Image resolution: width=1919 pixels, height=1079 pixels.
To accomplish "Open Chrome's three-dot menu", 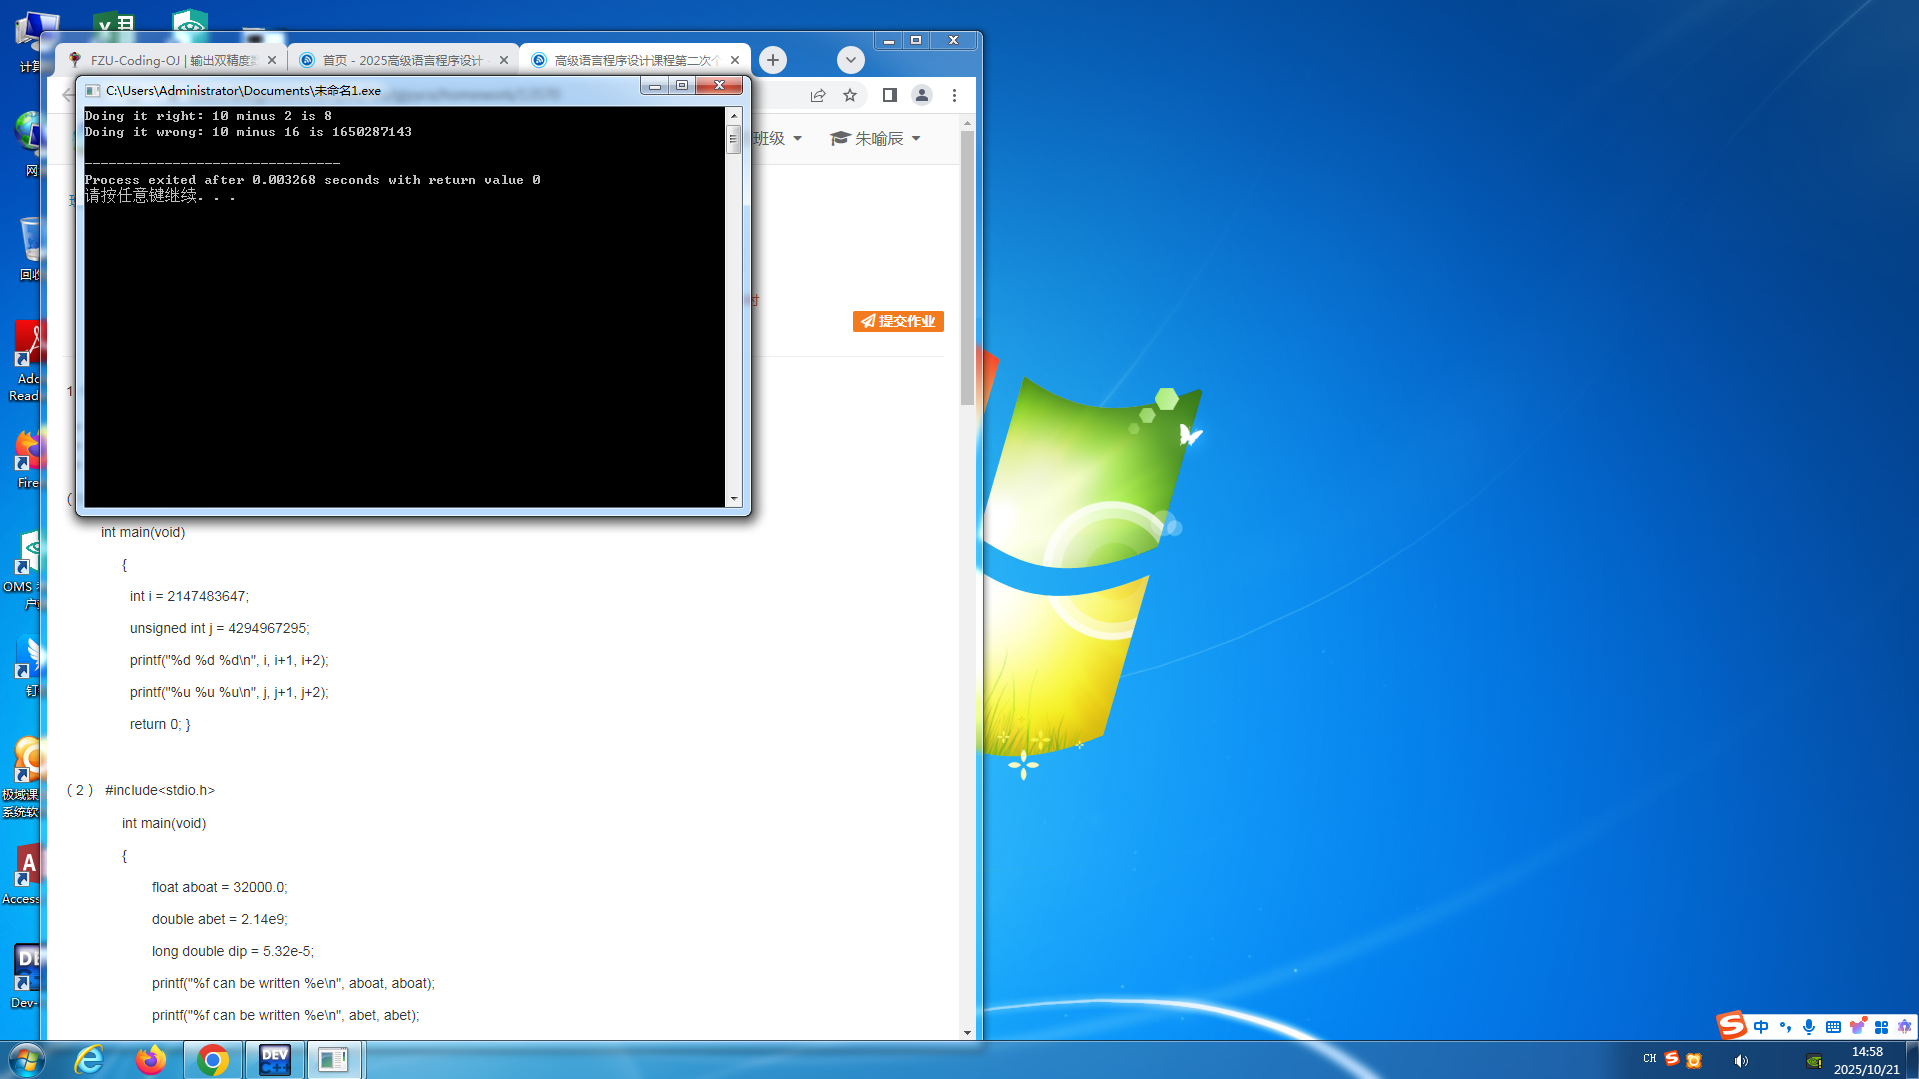I will (954, 95).
